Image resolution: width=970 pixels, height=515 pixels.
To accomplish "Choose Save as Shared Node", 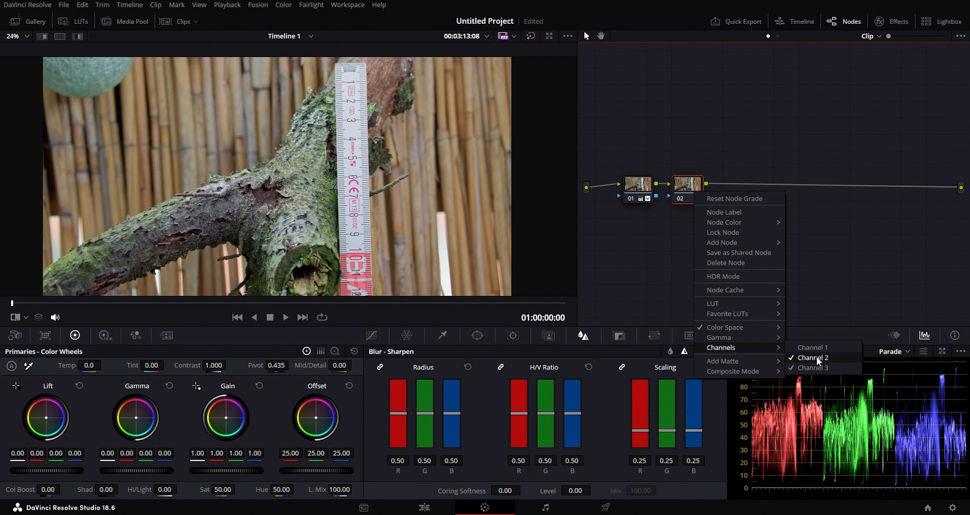I will coord(739,253).
